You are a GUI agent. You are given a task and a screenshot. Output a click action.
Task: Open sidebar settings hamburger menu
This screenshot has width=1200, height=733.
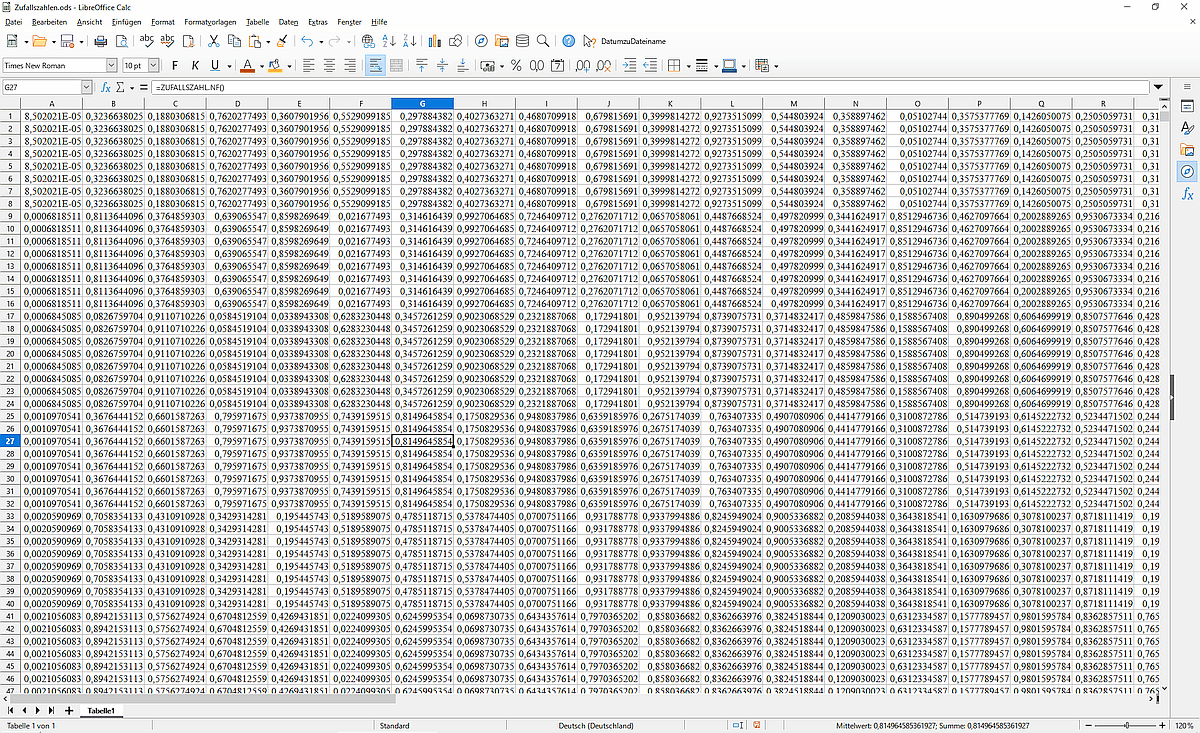point(1188,88)
